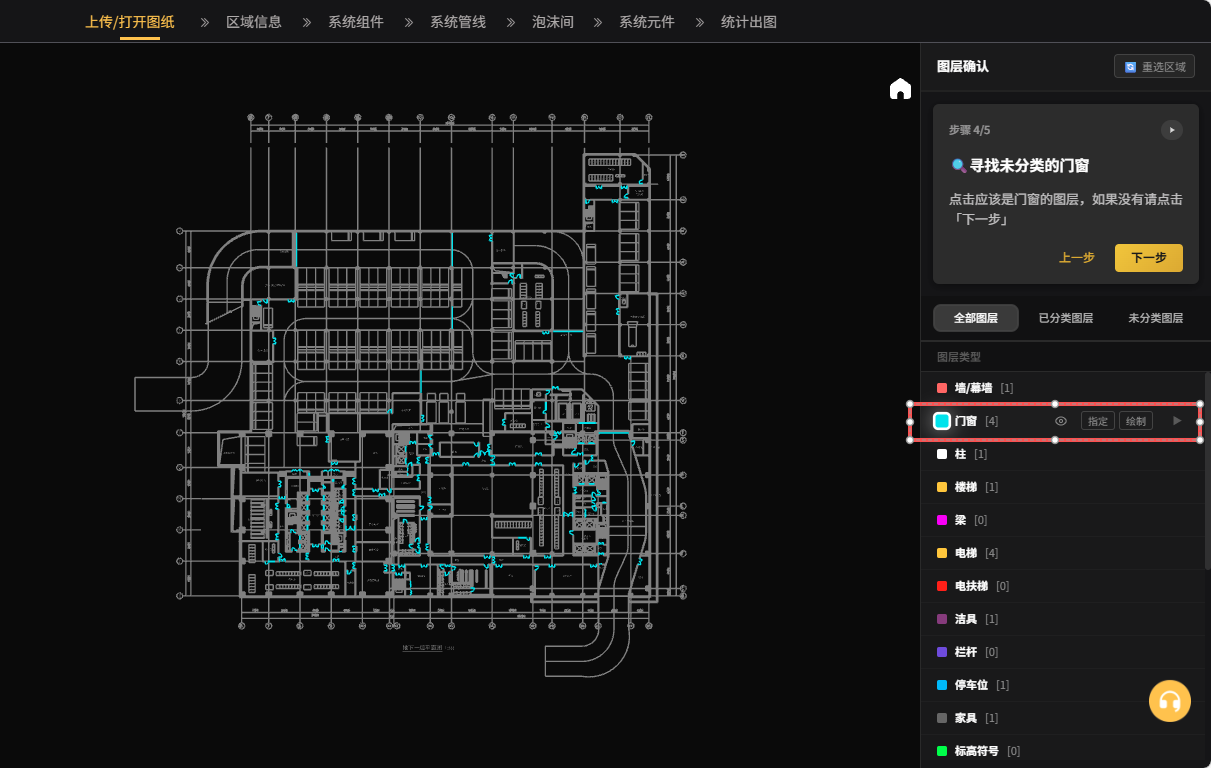Click the 重选区域 refresh icon
The width and height of the screenshot is (1211, 768).
(x=1130, y=67)
